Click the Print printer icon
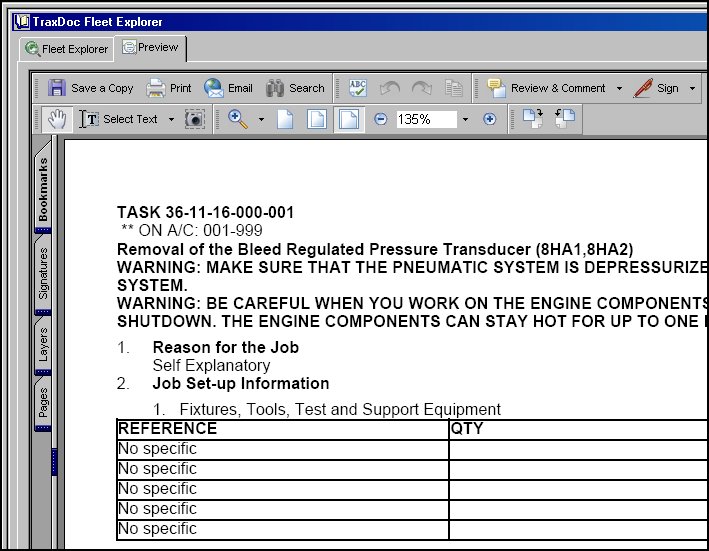The width and height of the screenshot is (709, 551). pyautogui.click(x=156, y=88)
